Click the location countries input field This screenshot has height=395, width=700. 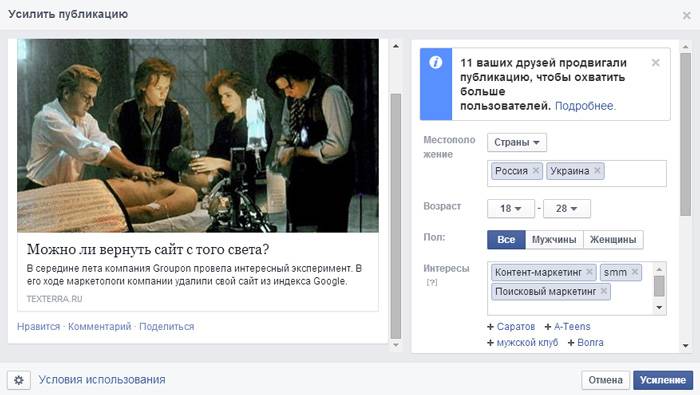(x=577, y=173)
